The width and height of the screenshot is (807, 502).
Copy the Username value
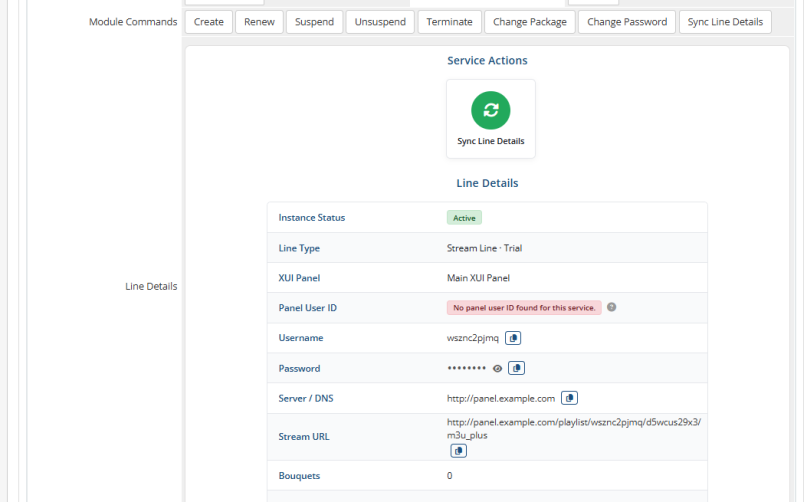[513, 338]
